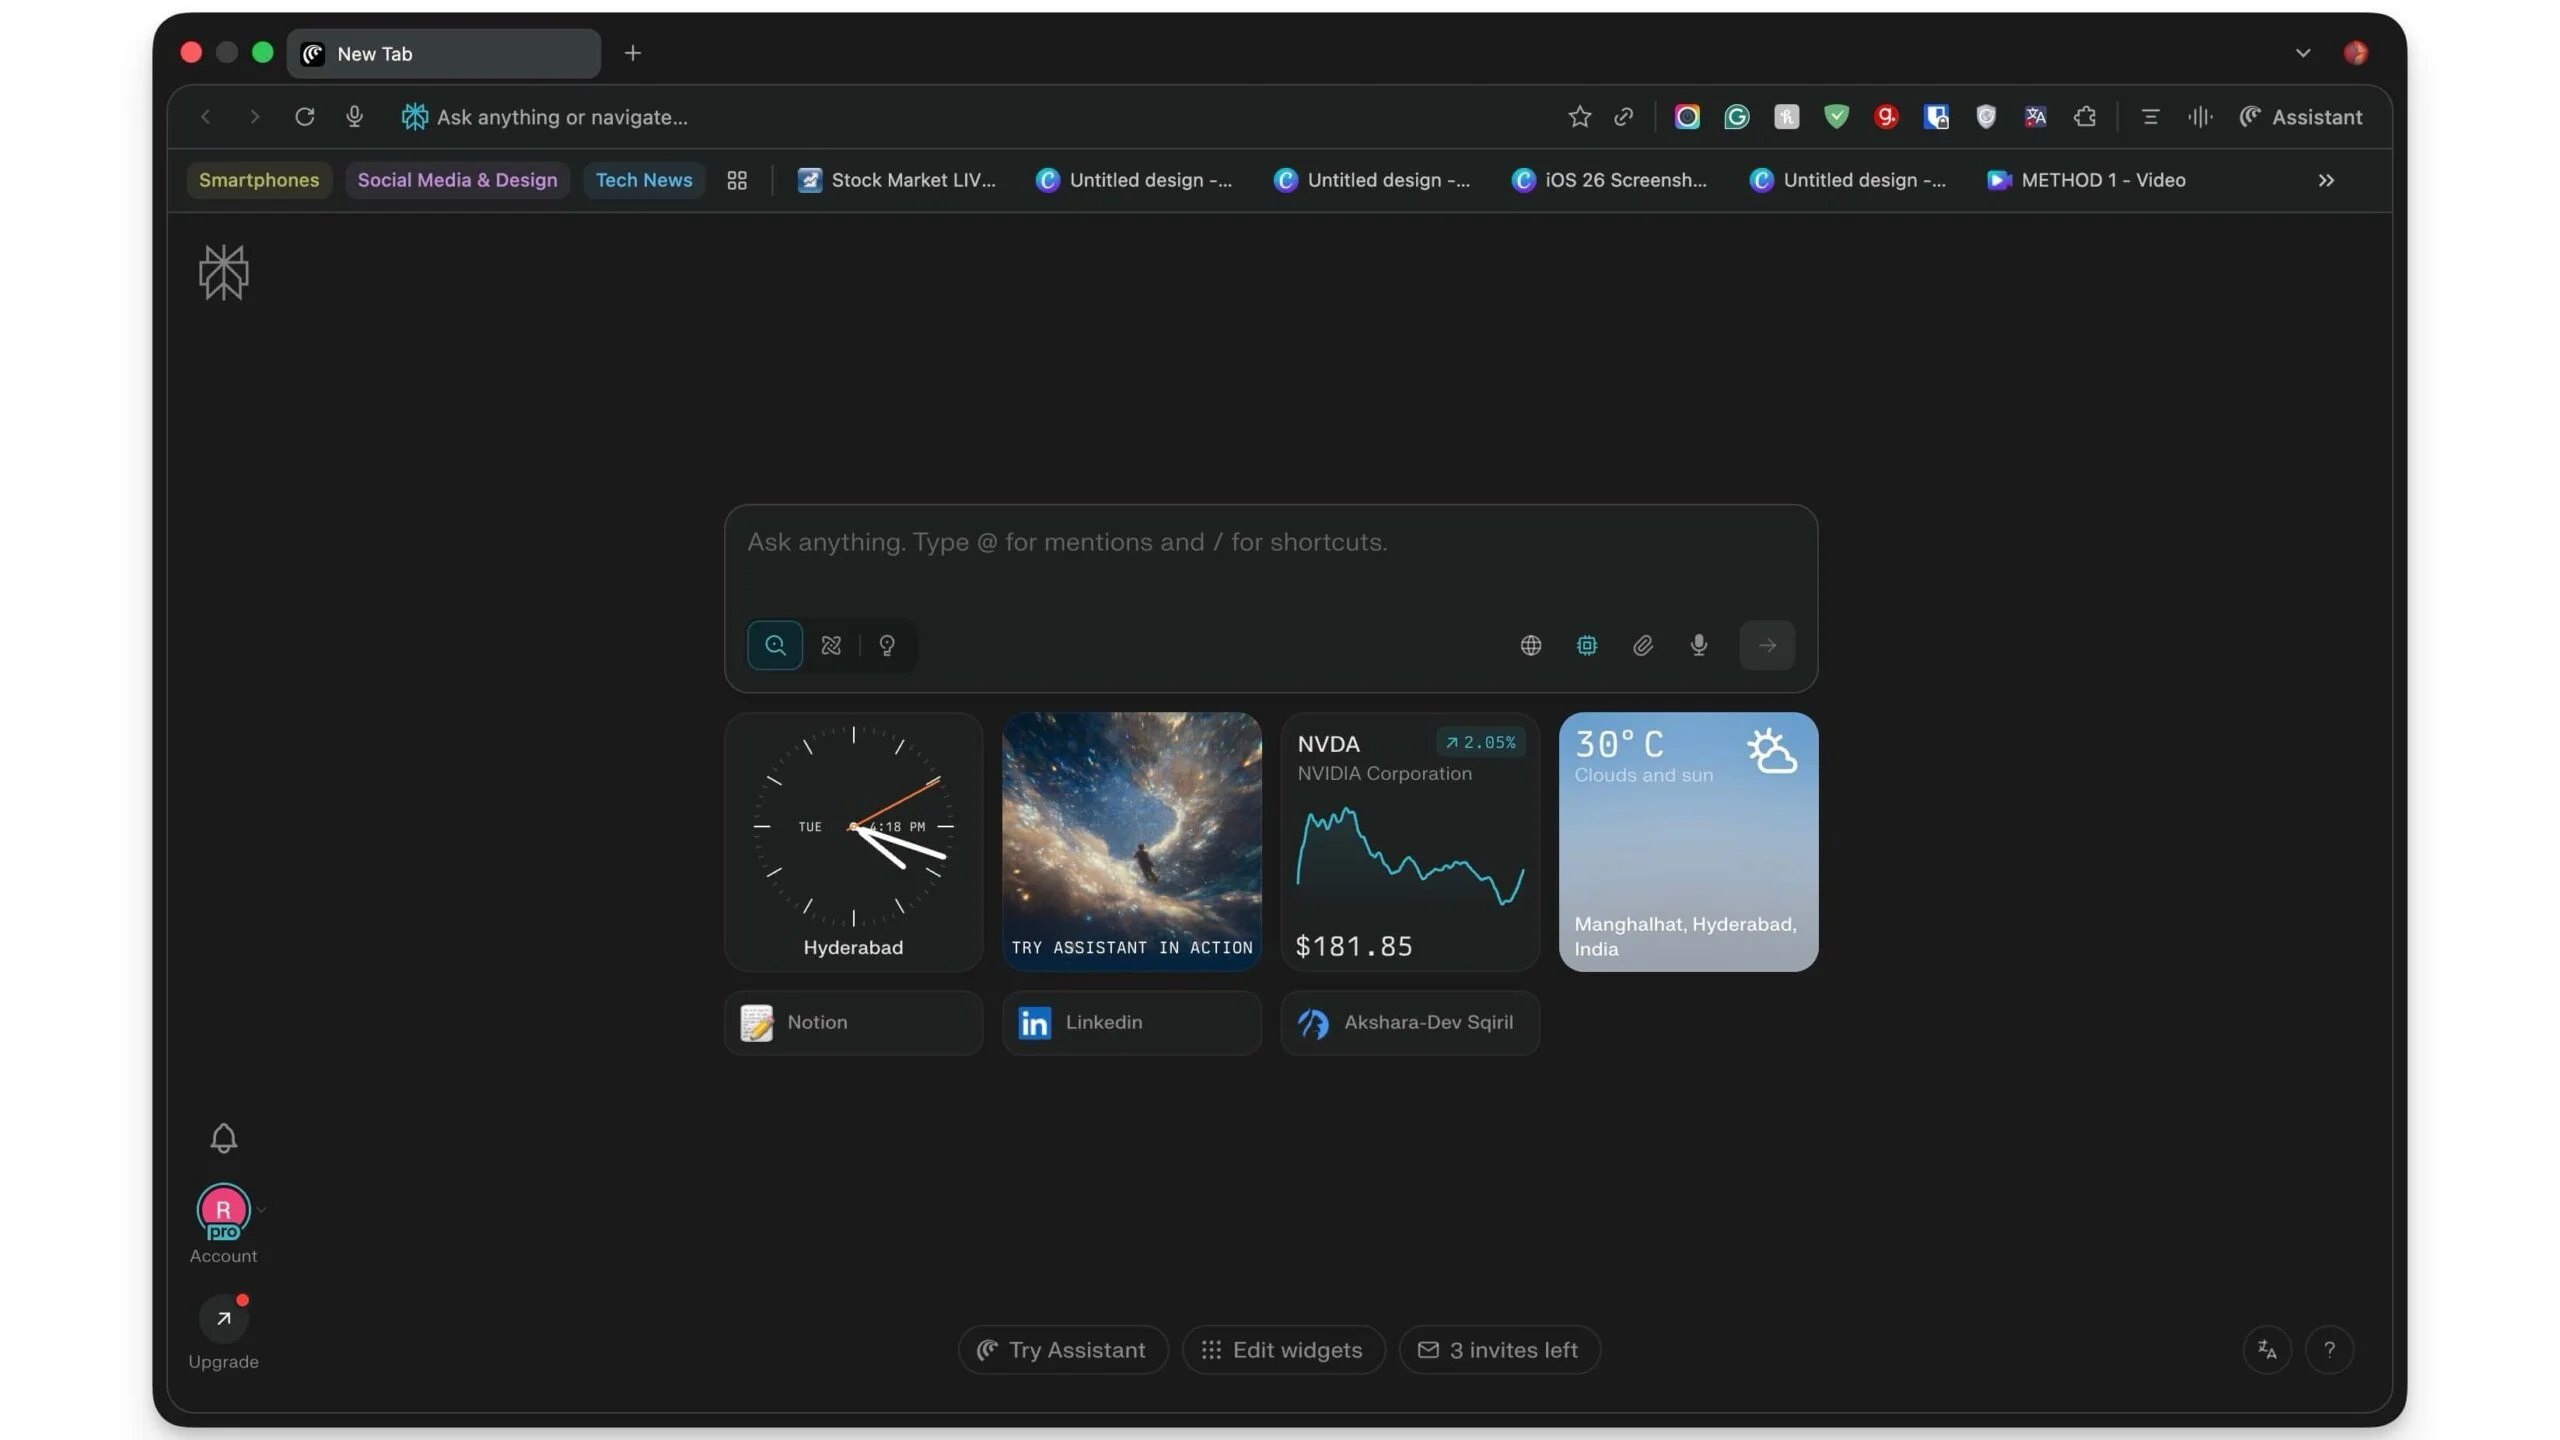Image resolution: width=2560 pixels, height=1440 pixels.
Task: Enable the AI model chip option
Action: 1587,645
